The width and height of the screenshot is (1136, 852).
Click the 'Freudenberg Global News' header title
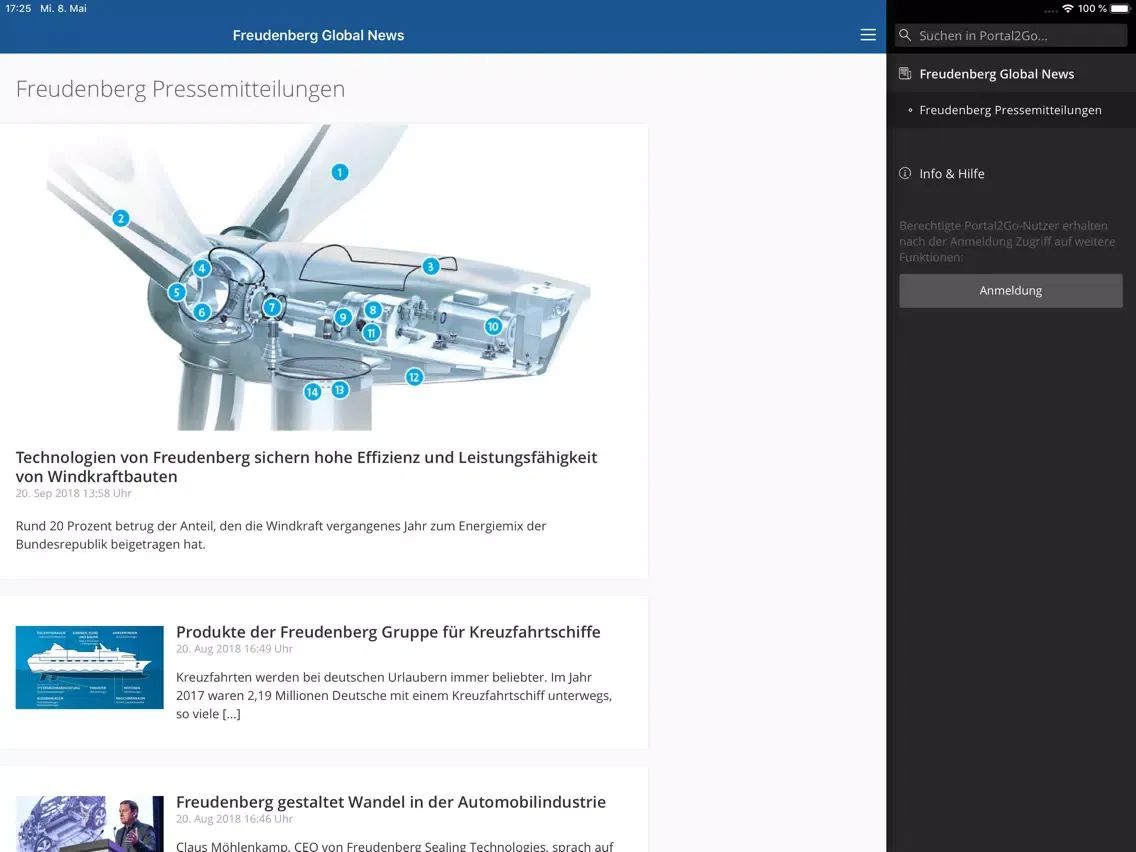tap(318, 36)
